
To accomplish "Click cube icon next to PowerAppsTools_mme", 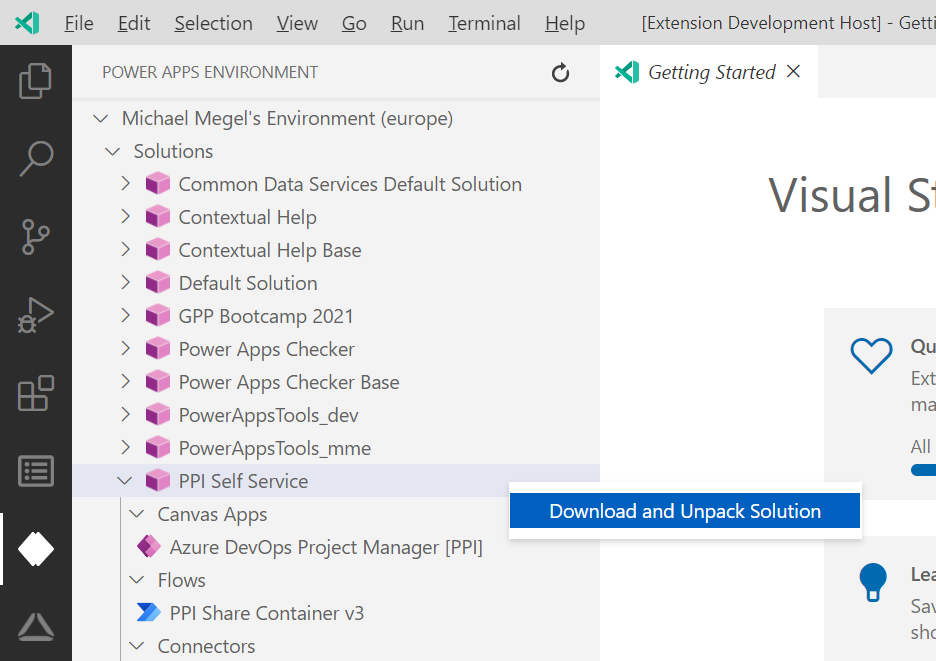I will (158, 447).
